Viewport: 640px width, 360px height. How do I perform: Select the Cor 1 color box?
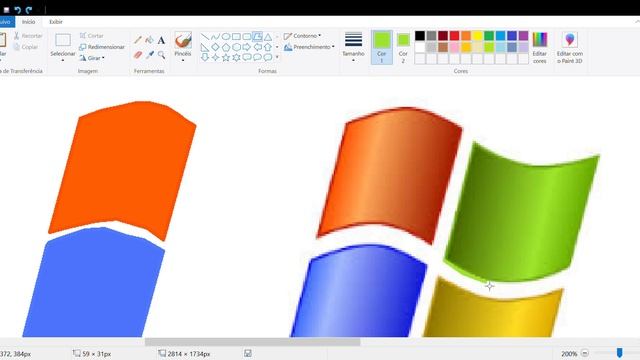pyautogui.click(x=382, y=47)
